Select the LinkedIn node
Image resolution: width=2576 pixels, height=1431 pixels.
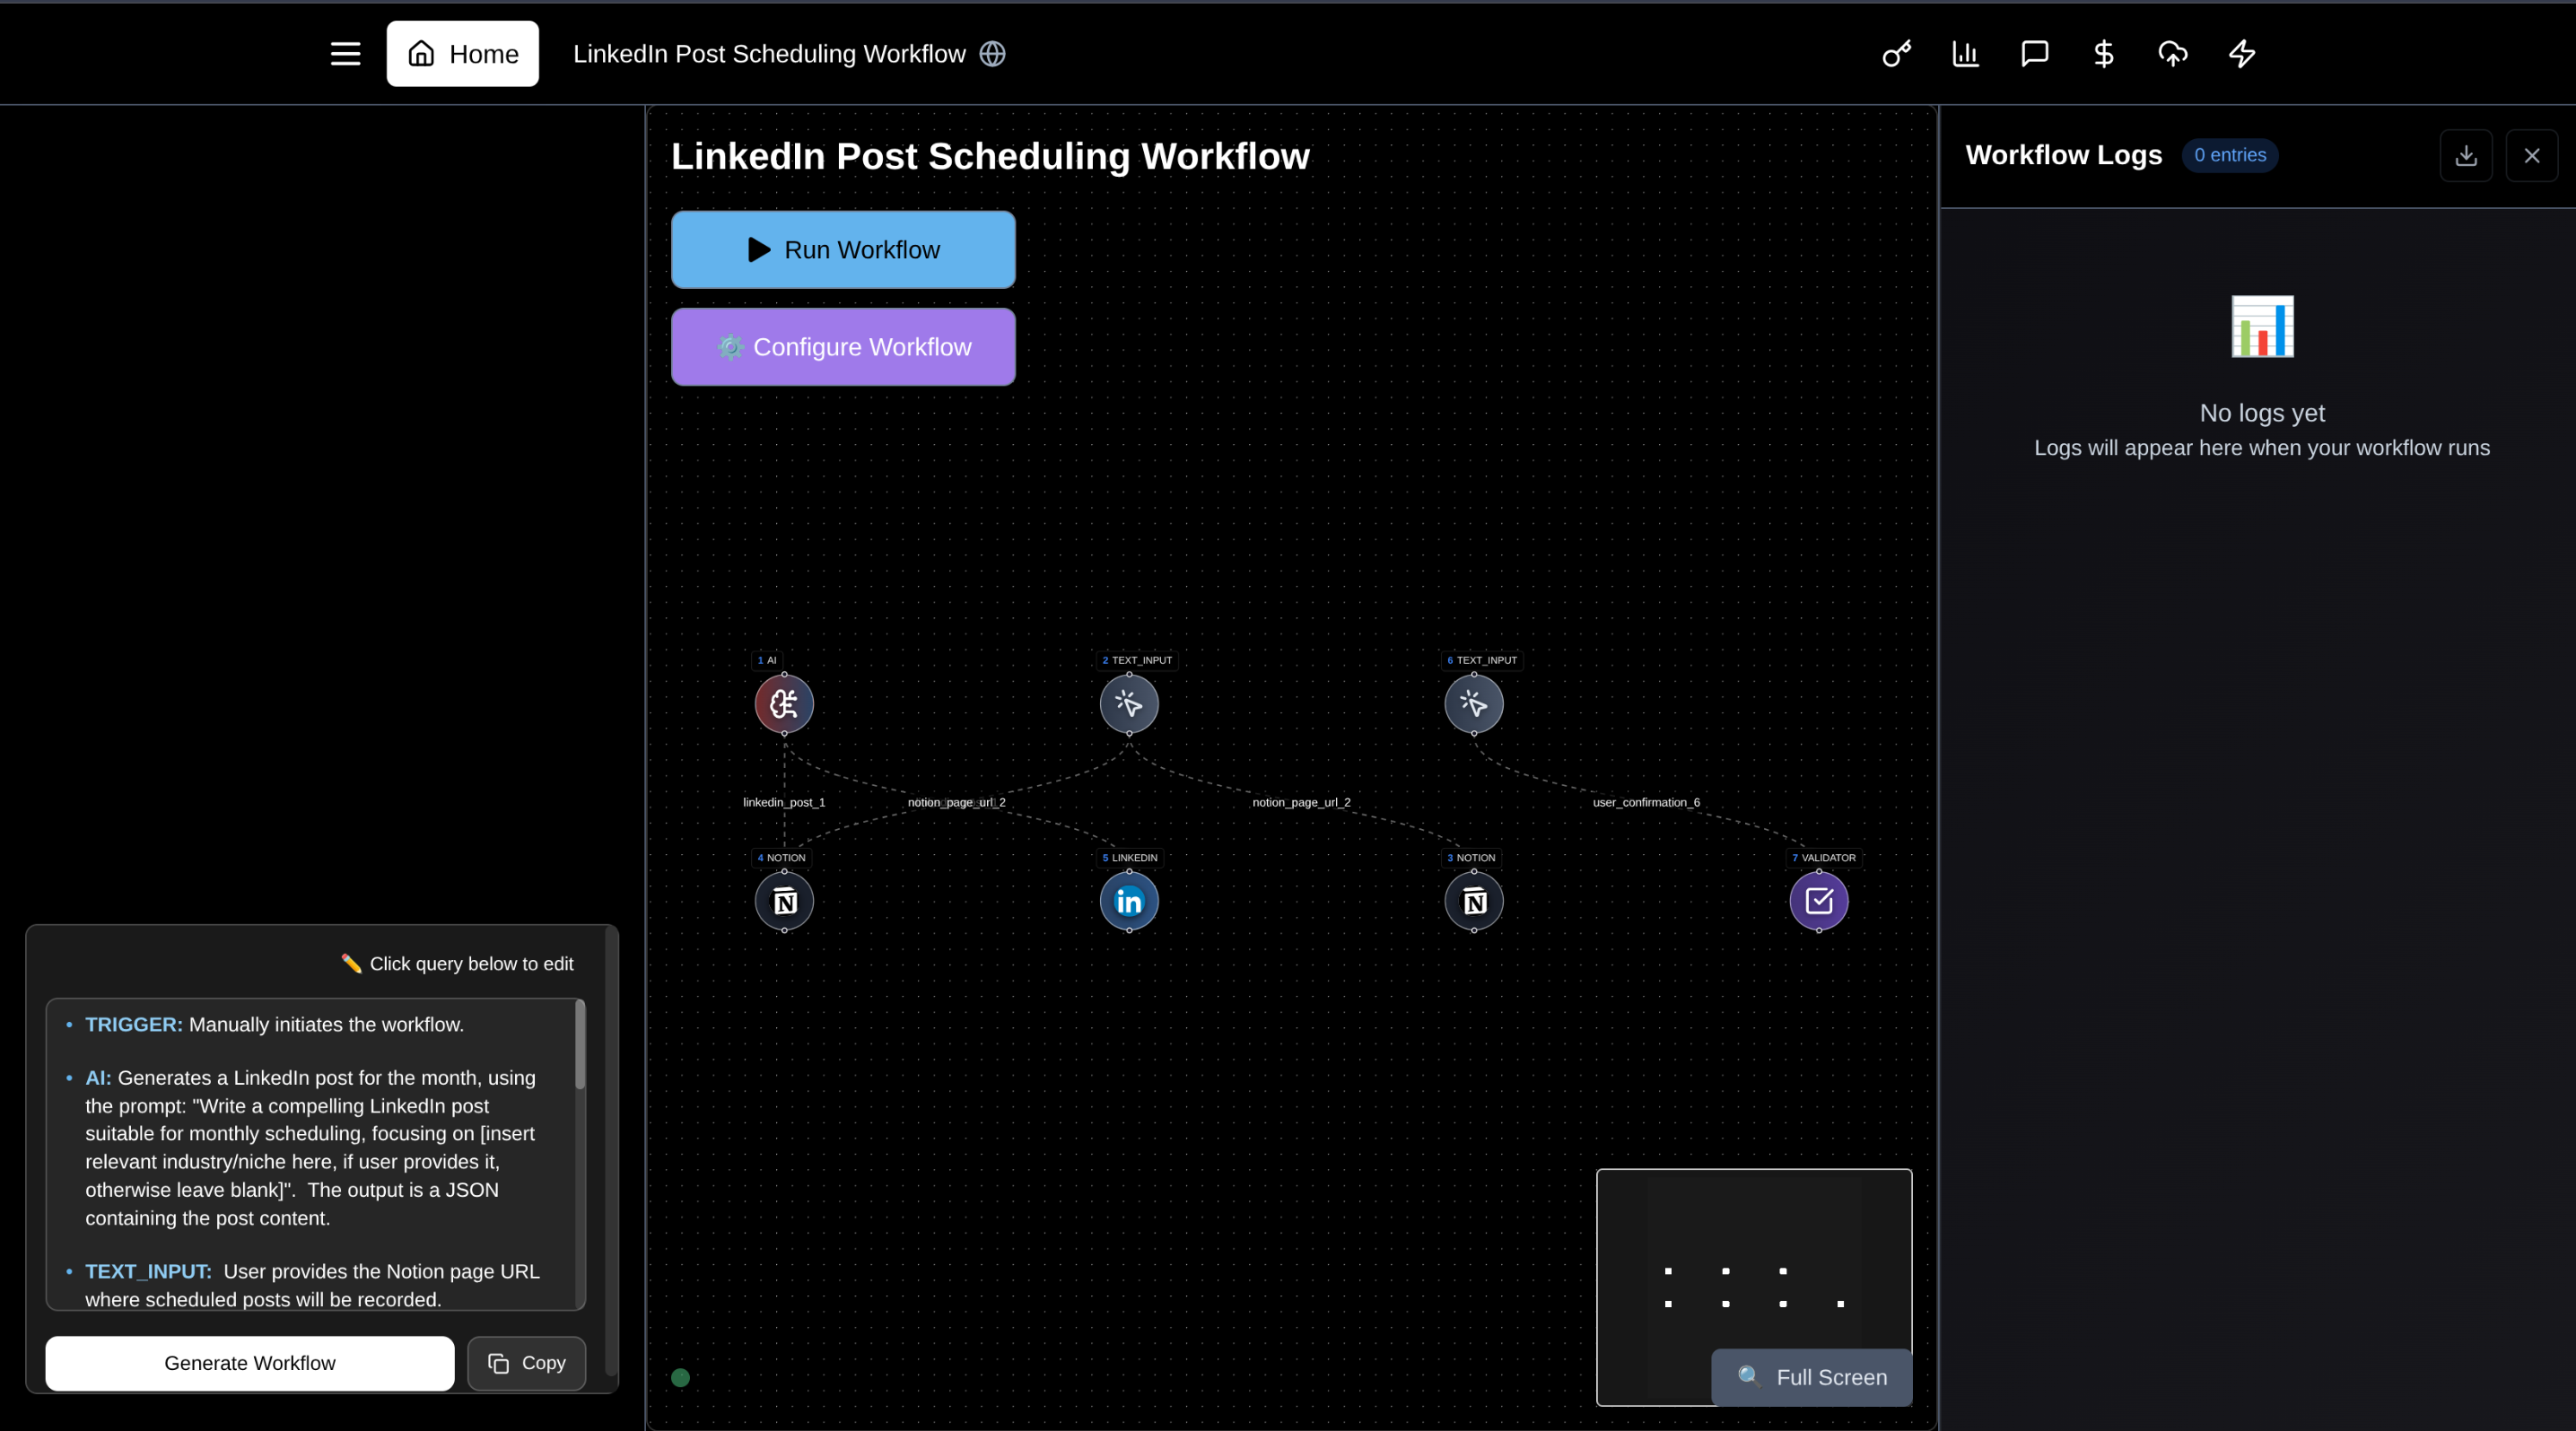[x=1128, y=901]
